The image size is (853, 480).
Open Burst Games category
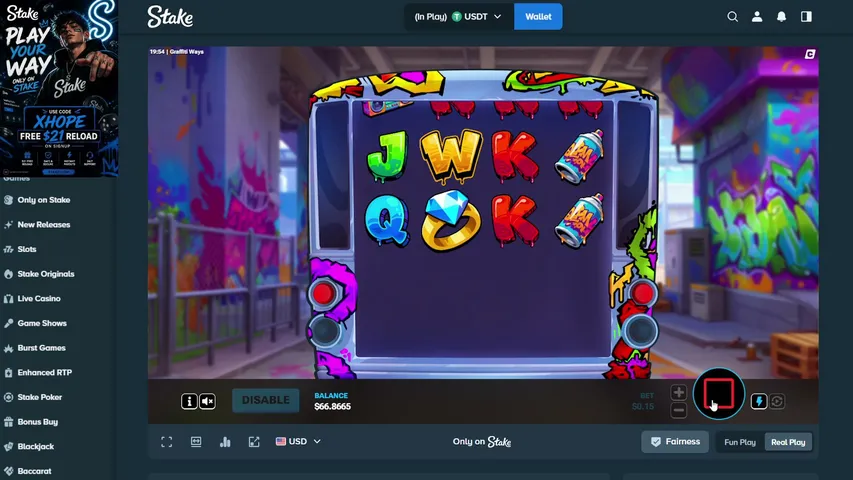41,348
